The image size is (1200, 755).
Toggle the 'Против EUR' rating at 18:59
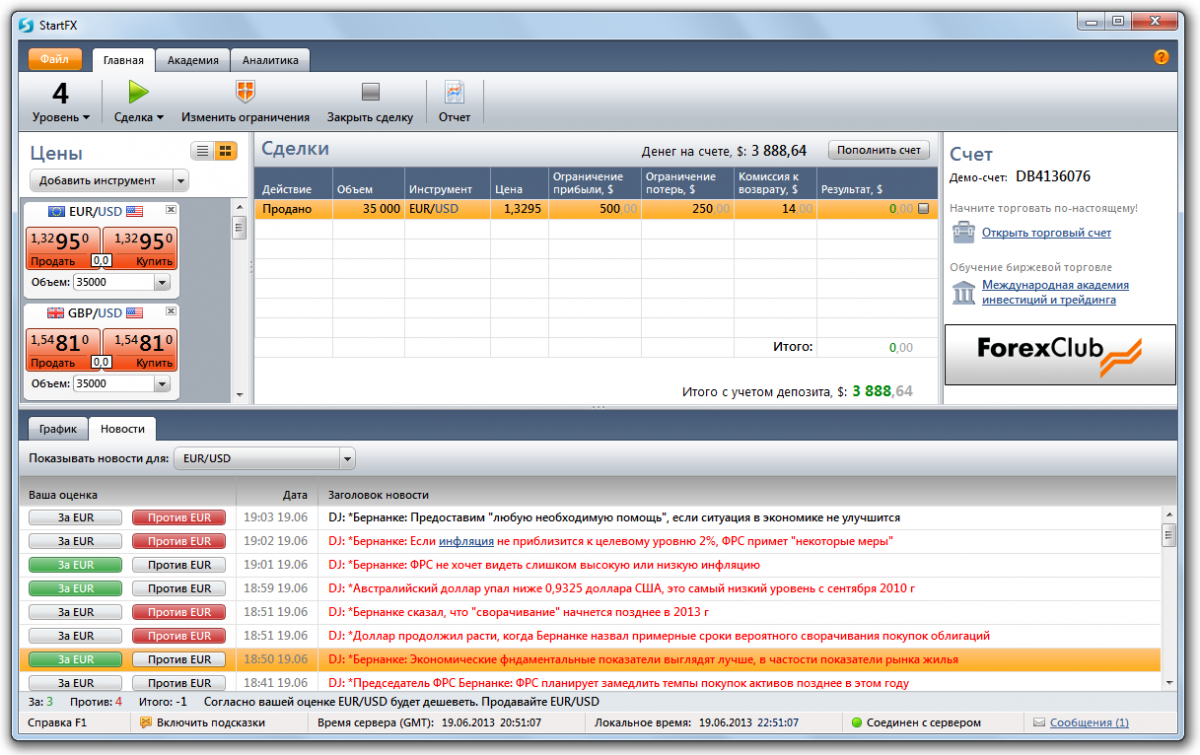[x=179, y=589]
